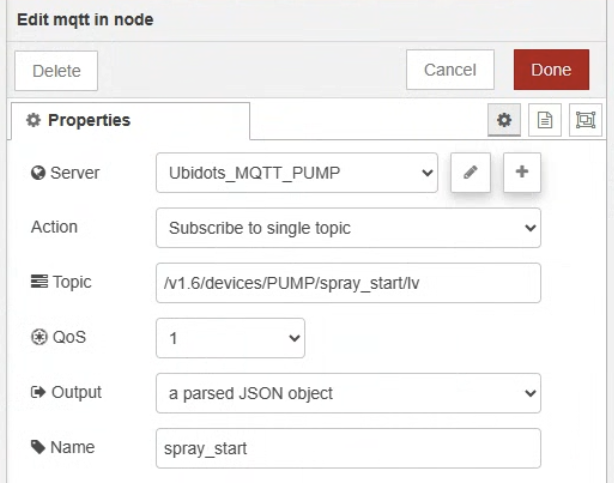Image resolution: width=614 pixels, height=483 pixels.
Task: Open node appearance settings icon
Action: coord(585,120)
